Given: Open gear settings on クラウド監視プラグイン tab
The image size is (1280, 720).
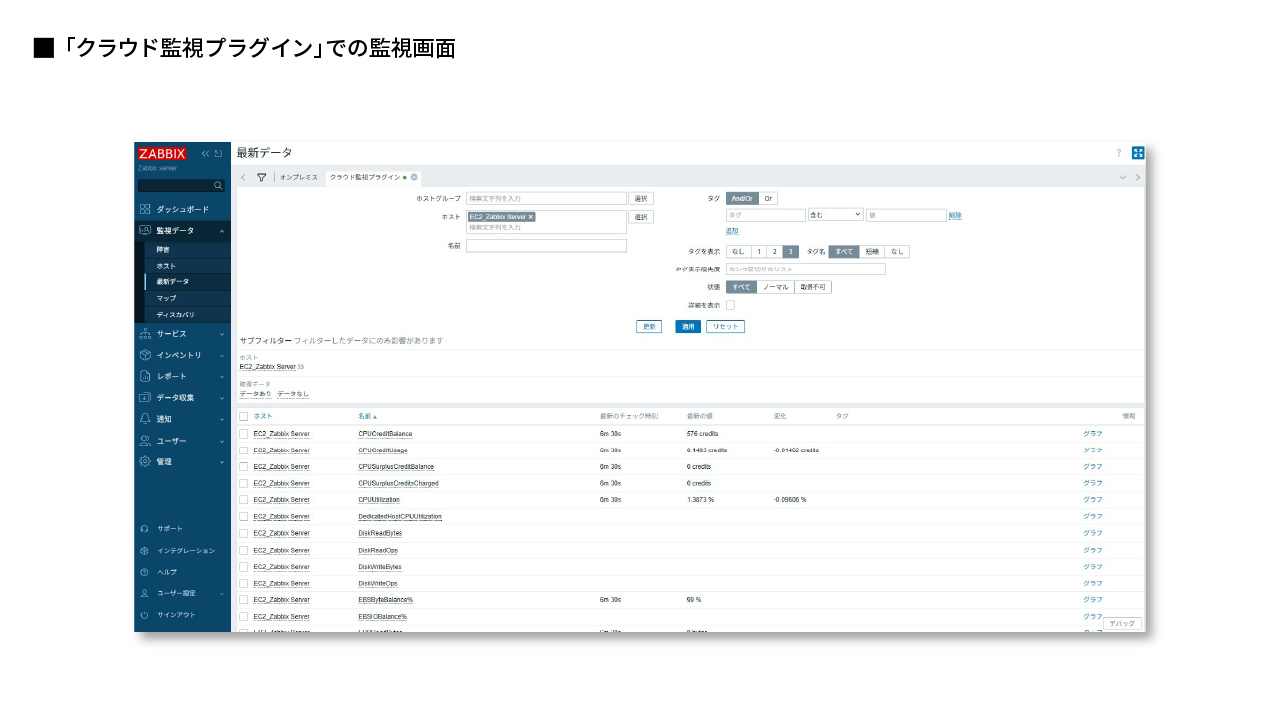Looking at the screenshot, I should 414,177.
